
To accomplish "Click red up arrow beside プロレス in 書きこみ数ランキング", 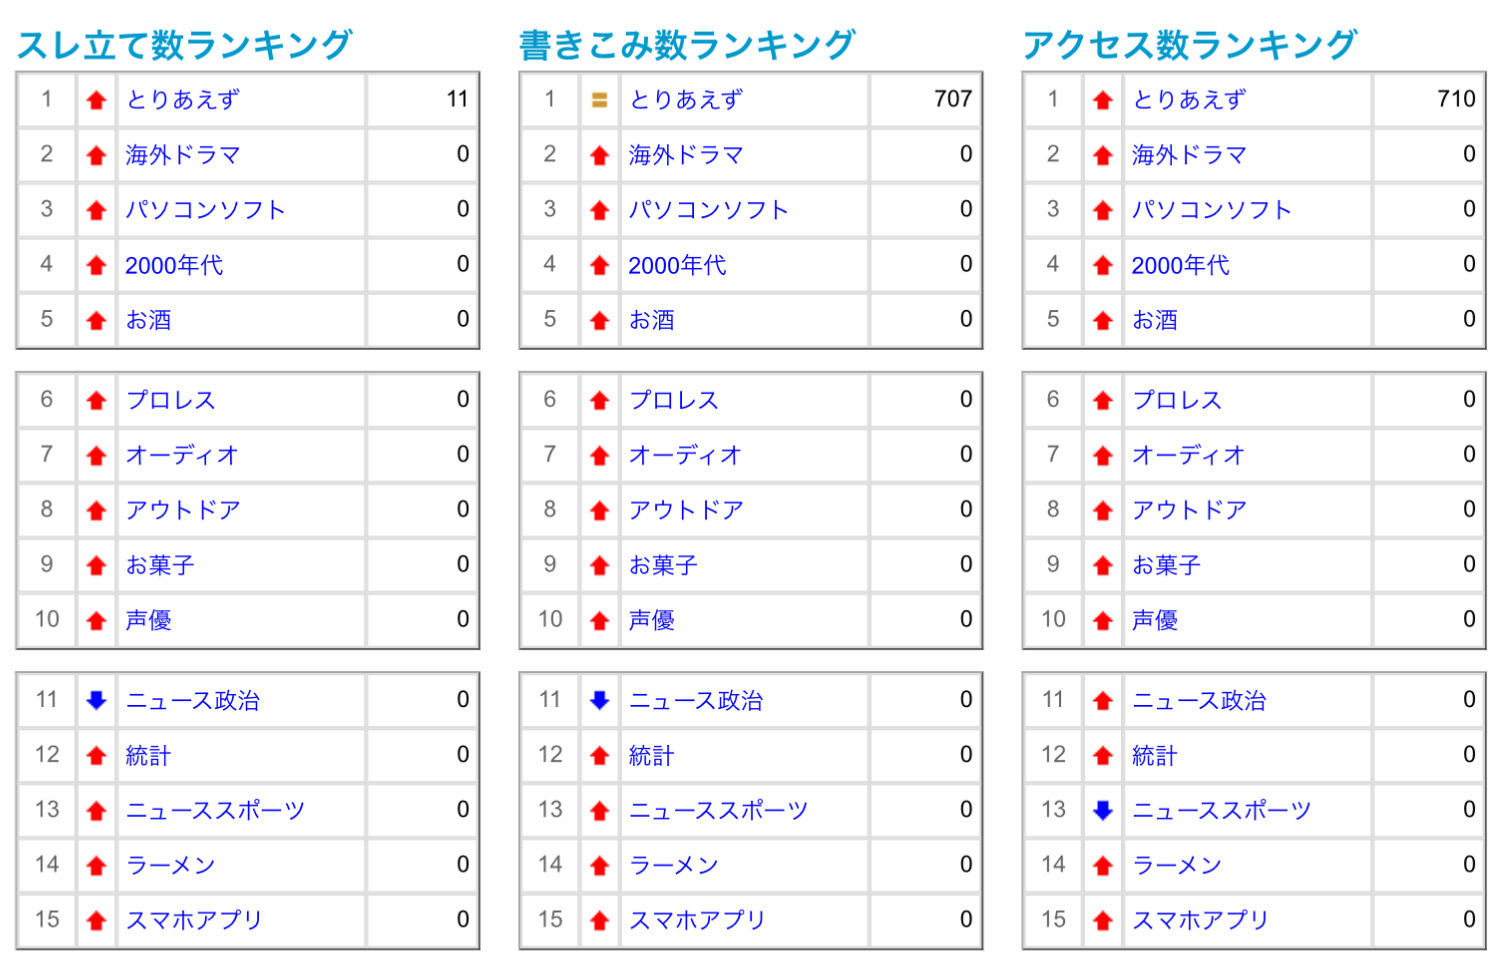I will tap(599, 400).
